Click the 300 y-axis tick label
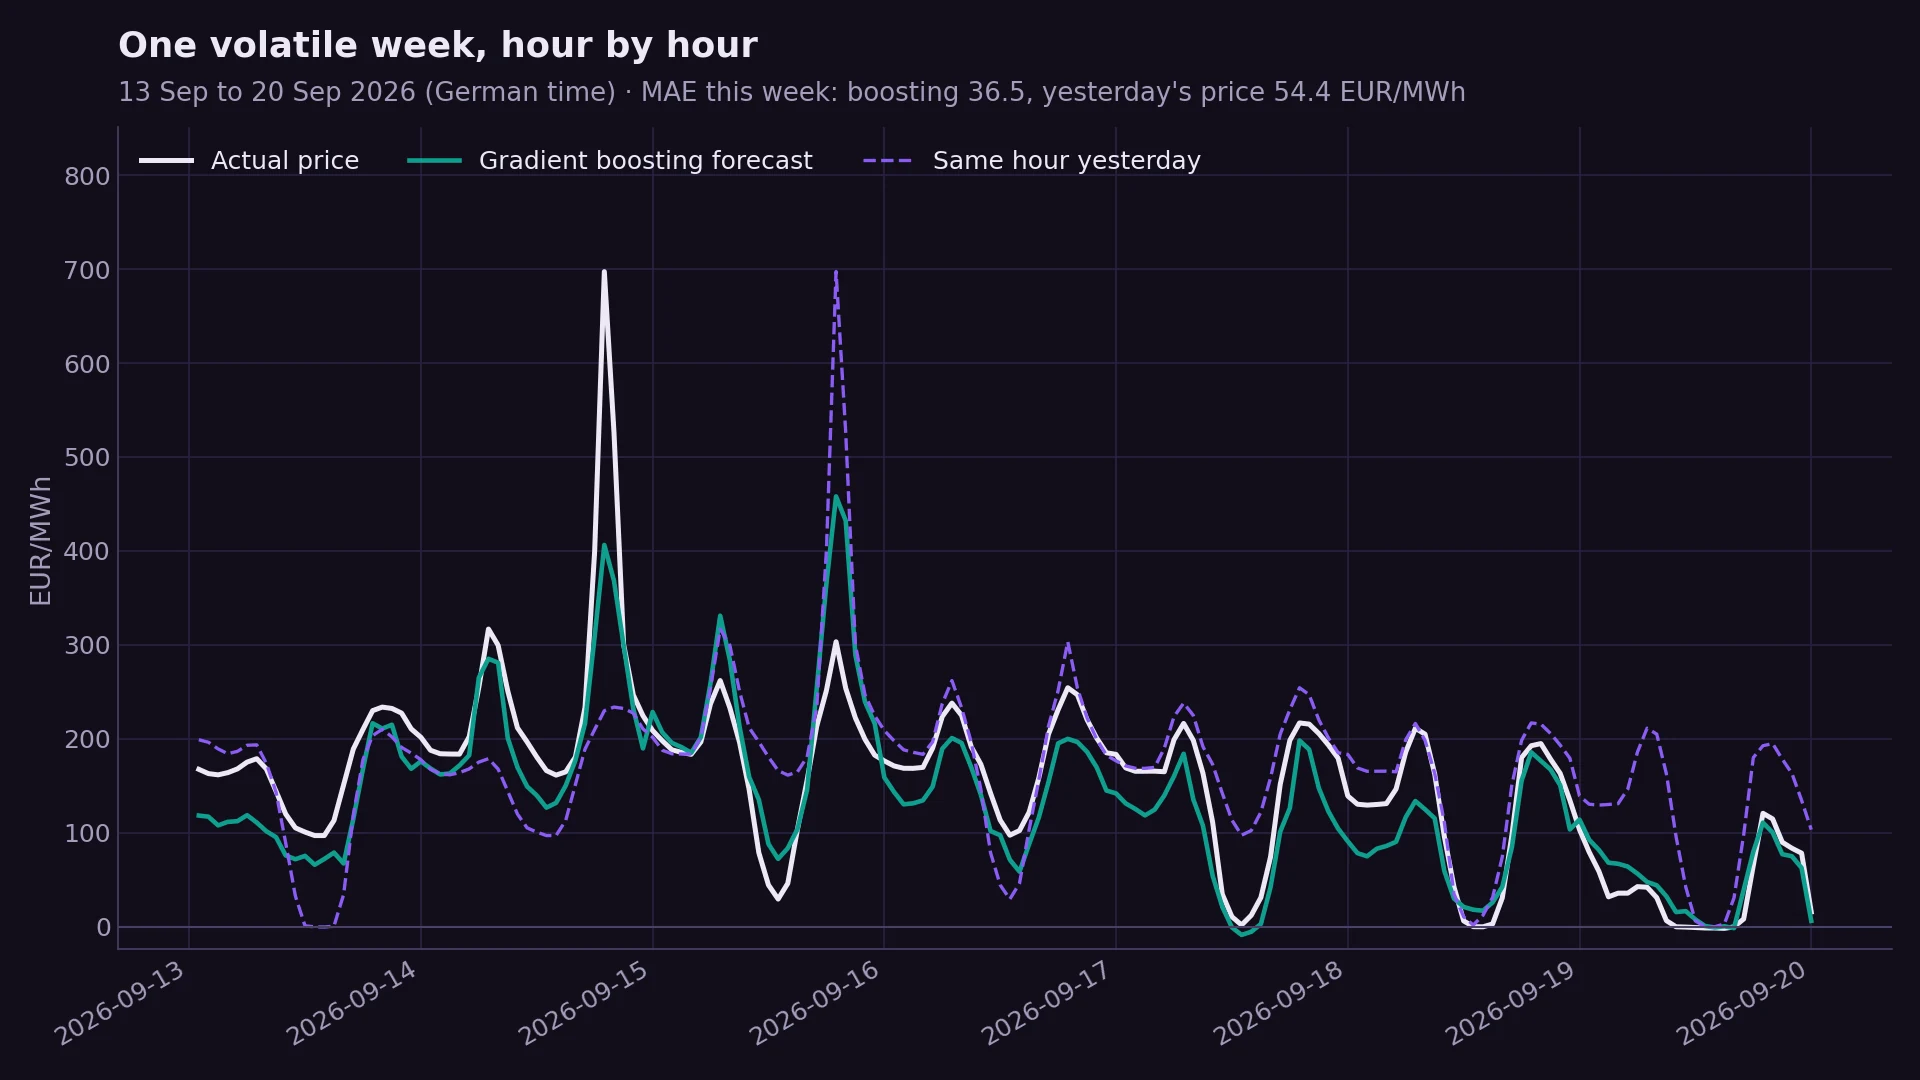Screen dimensions: 1920x1080 [x=87, y=646]
